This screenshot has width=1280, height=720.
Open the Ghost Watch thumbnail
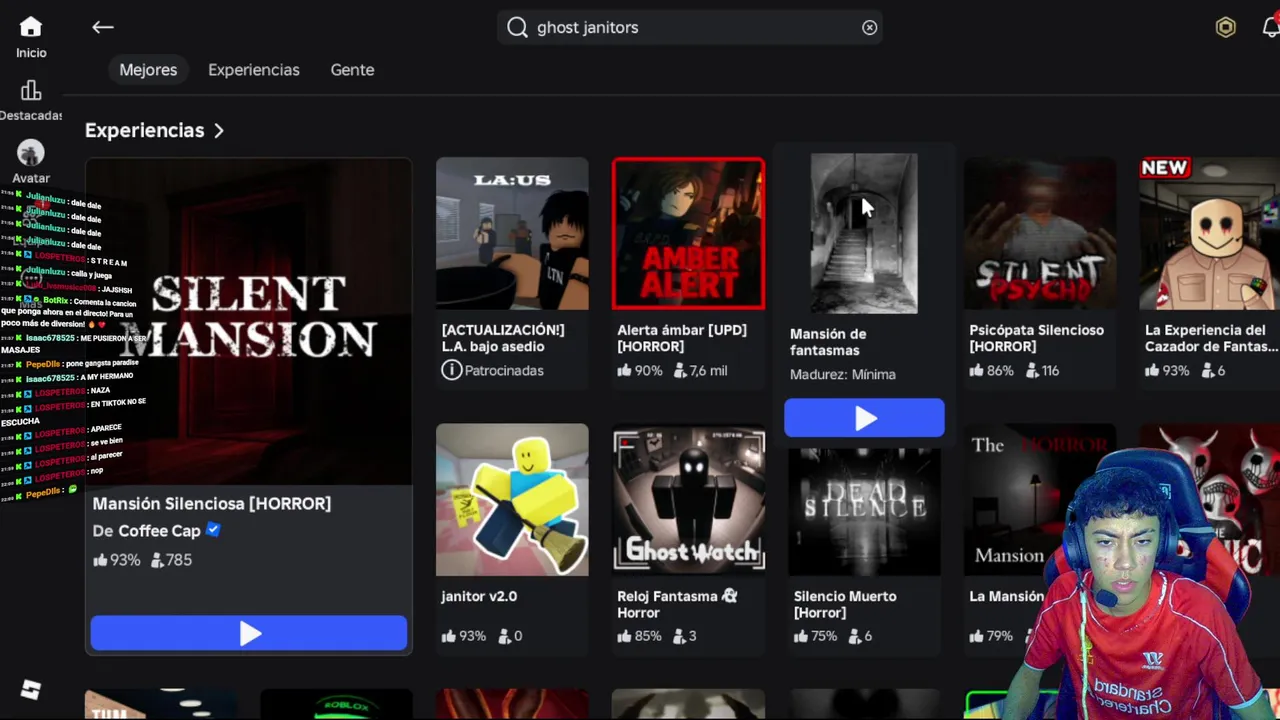[688, 499]
